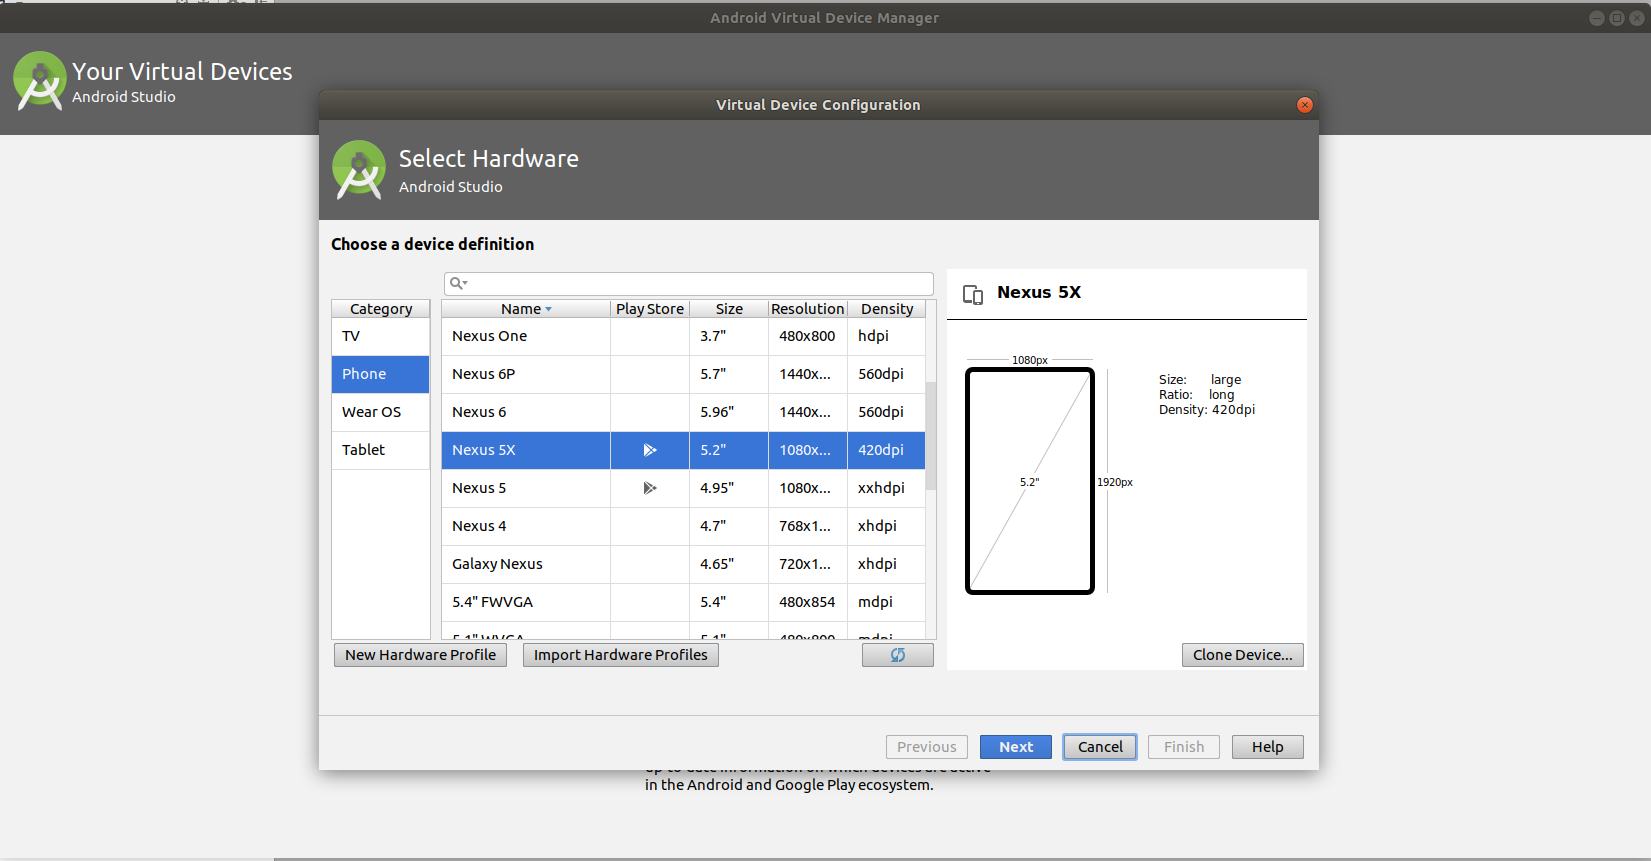Click the 5.96" size cell for Nexus 6

coord(729,412)
